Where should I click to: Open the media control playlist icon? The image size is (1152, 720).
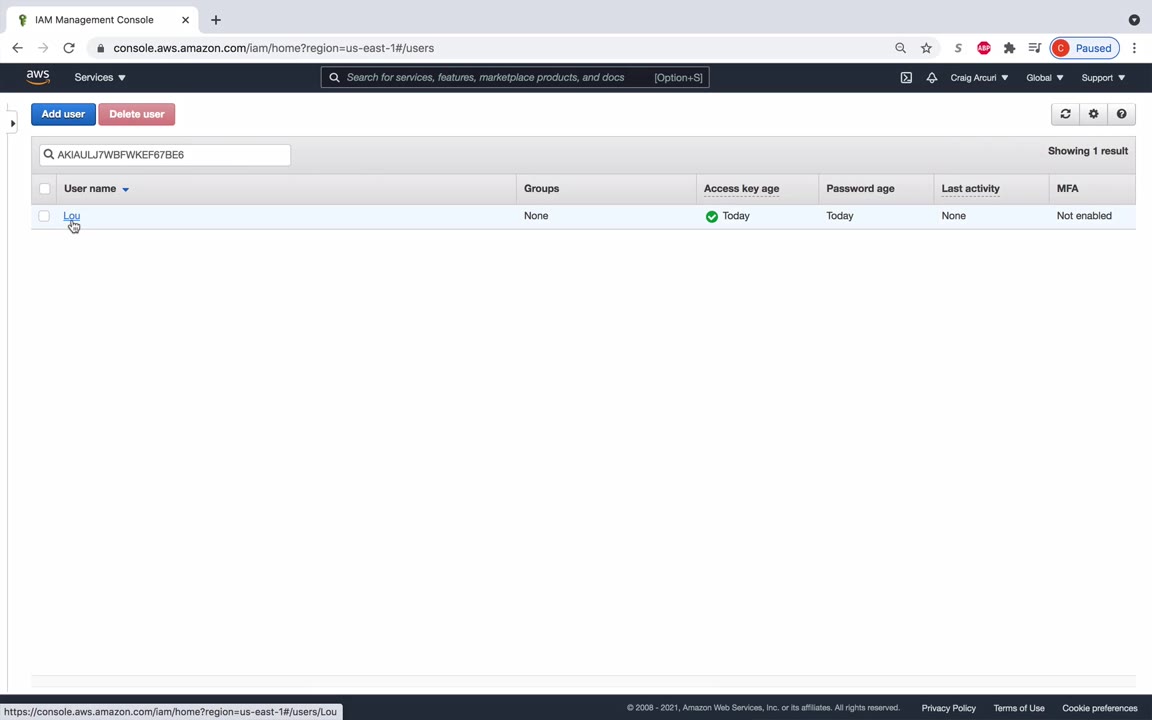point(1034,48)
